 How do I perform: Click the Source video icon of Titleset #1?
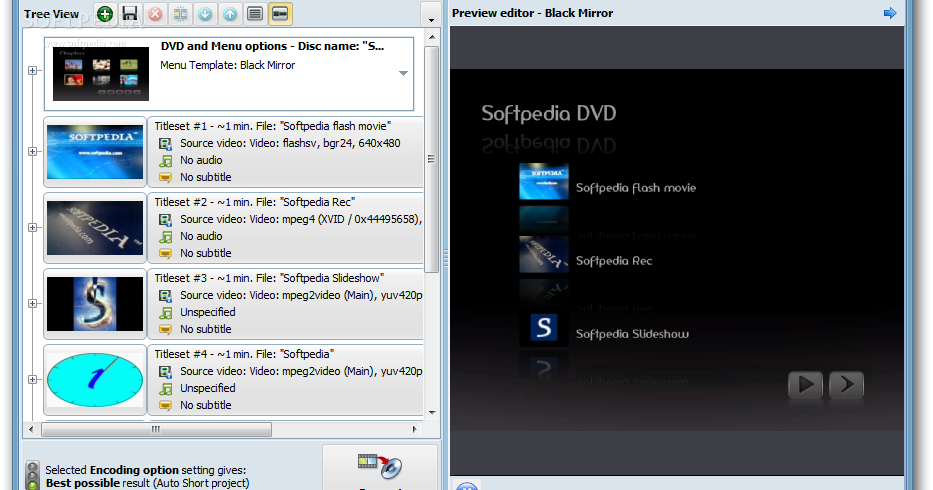pyautogui.click(x=165, y=143)
